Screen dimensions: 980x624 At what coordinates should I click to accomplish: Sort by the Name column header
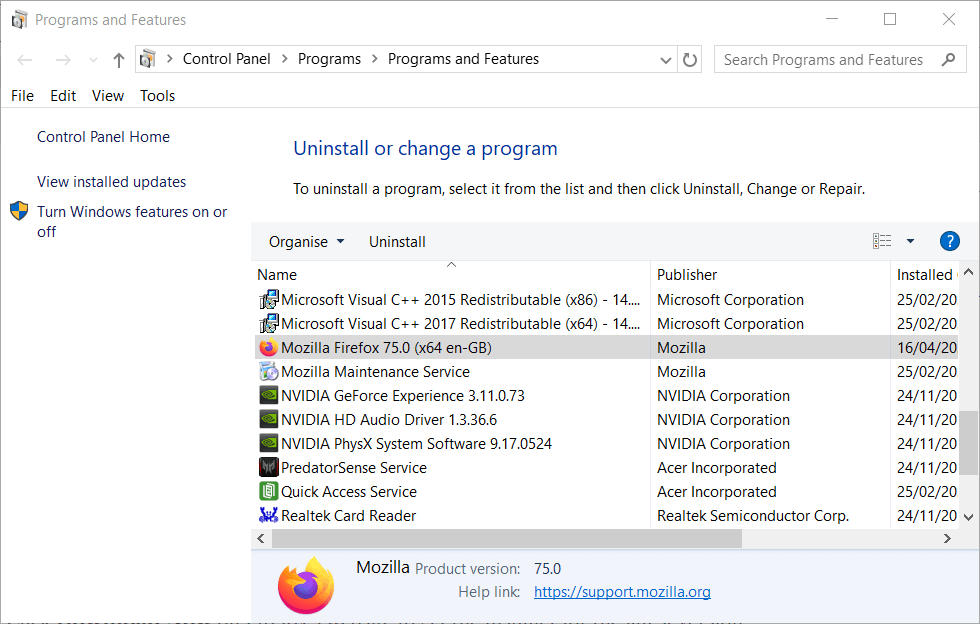277,275
